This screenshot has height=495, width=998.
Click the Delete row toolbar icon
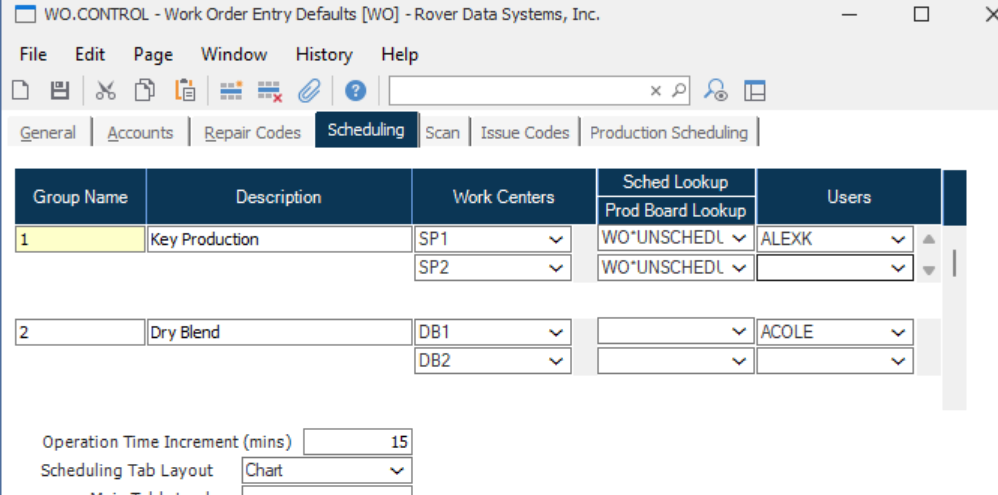coord(270,91)
